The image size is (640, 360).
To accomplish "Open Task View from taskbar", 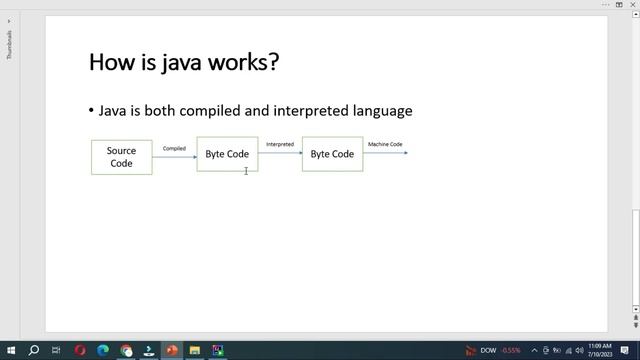I will pyautogui.click(x=56, y=350).
